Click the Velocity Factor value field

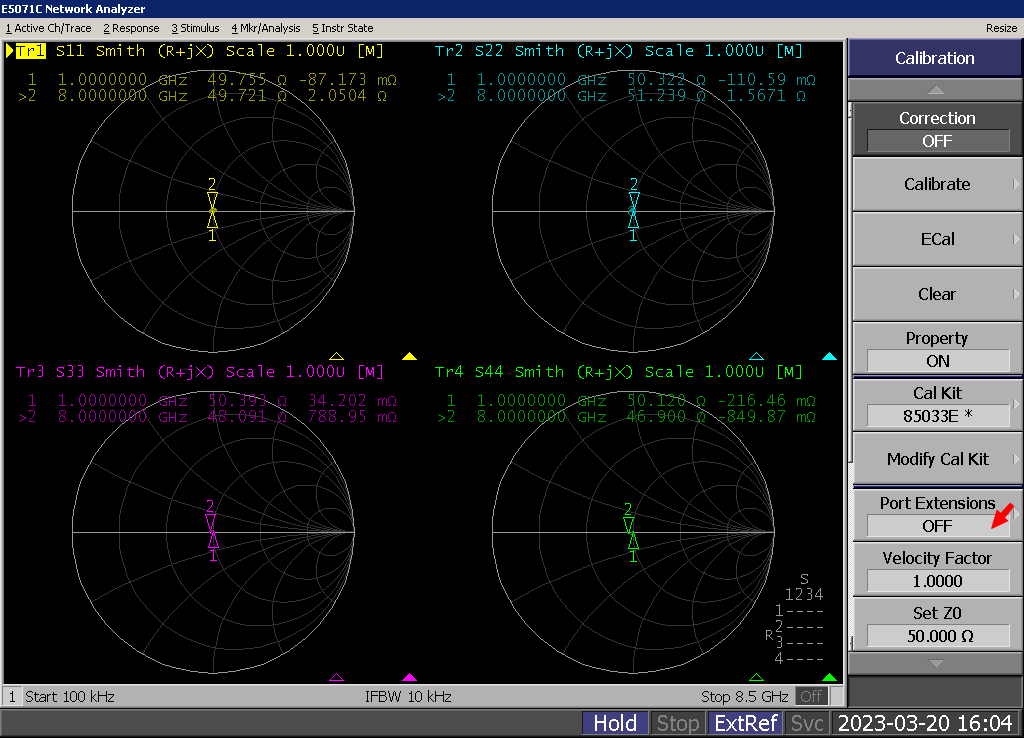tap(936, 580)
